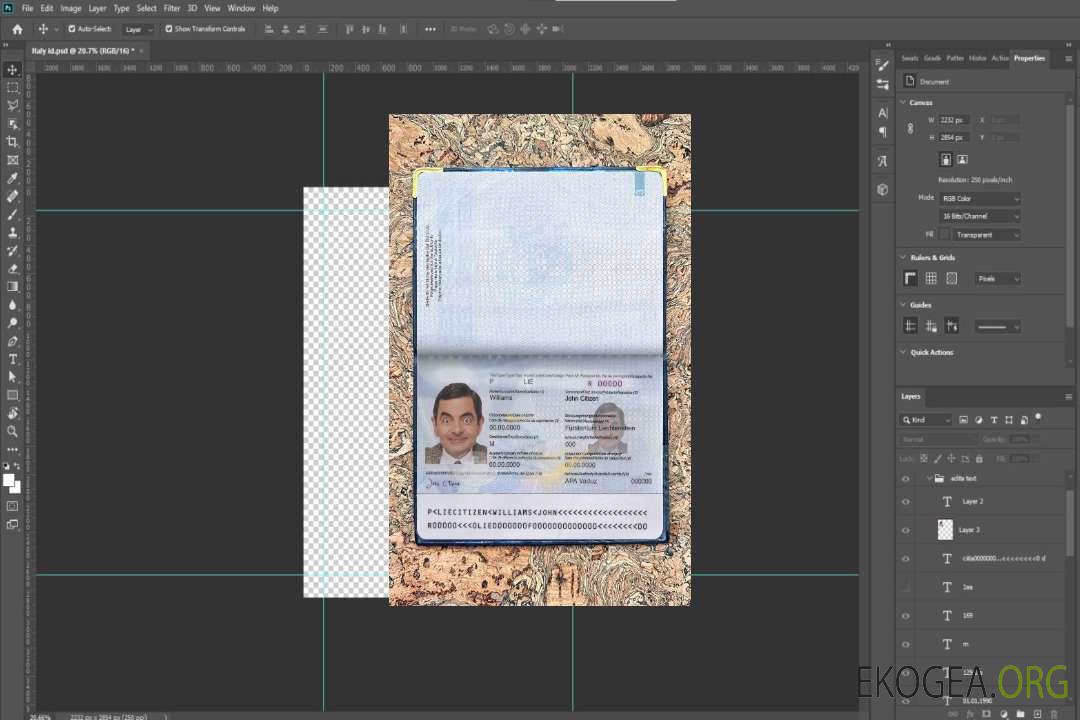
Task: Set canvas to landscape orientation icon
Action: (962, 159)
